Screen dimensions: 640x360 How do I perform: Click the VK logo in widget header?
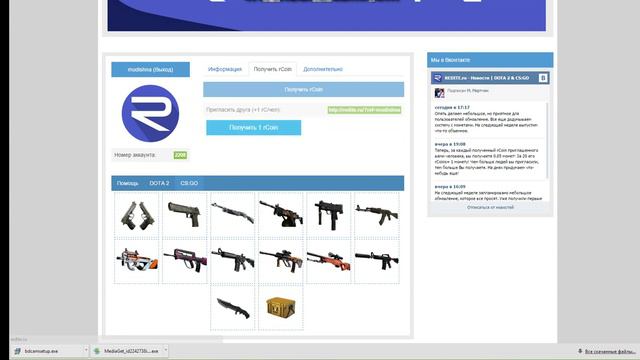(x=543, y=78)
